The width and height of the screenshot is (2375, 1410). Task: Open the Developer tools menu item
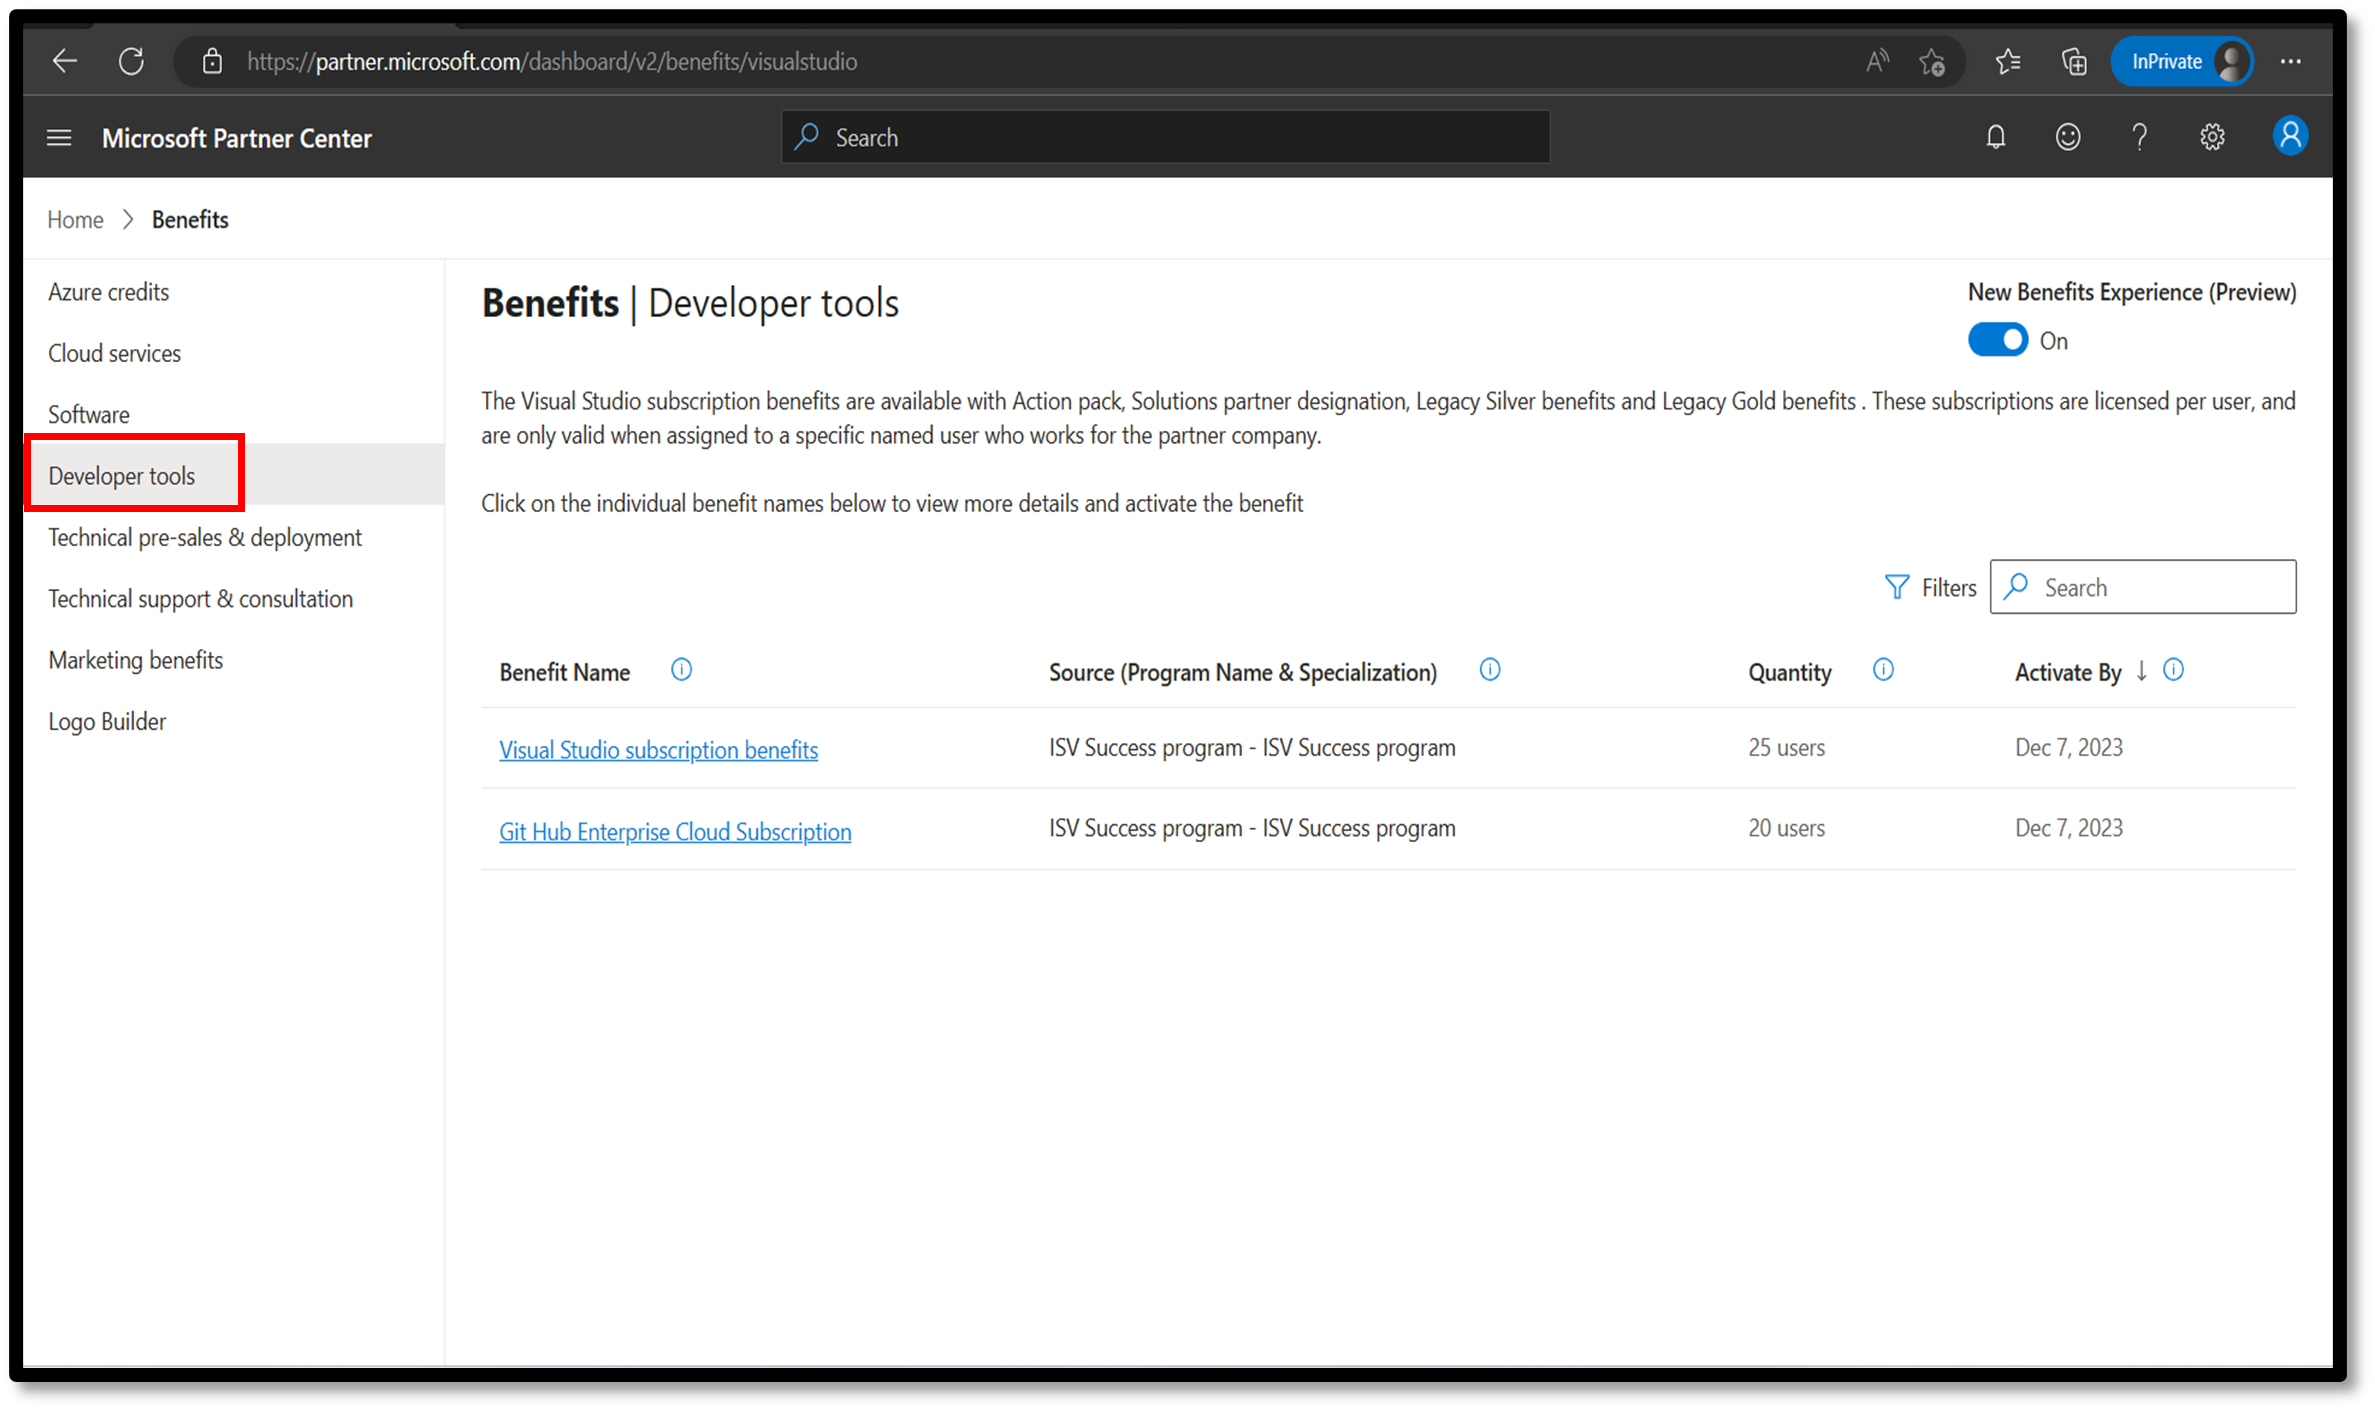pyautogui.click(x=119, y=473)
